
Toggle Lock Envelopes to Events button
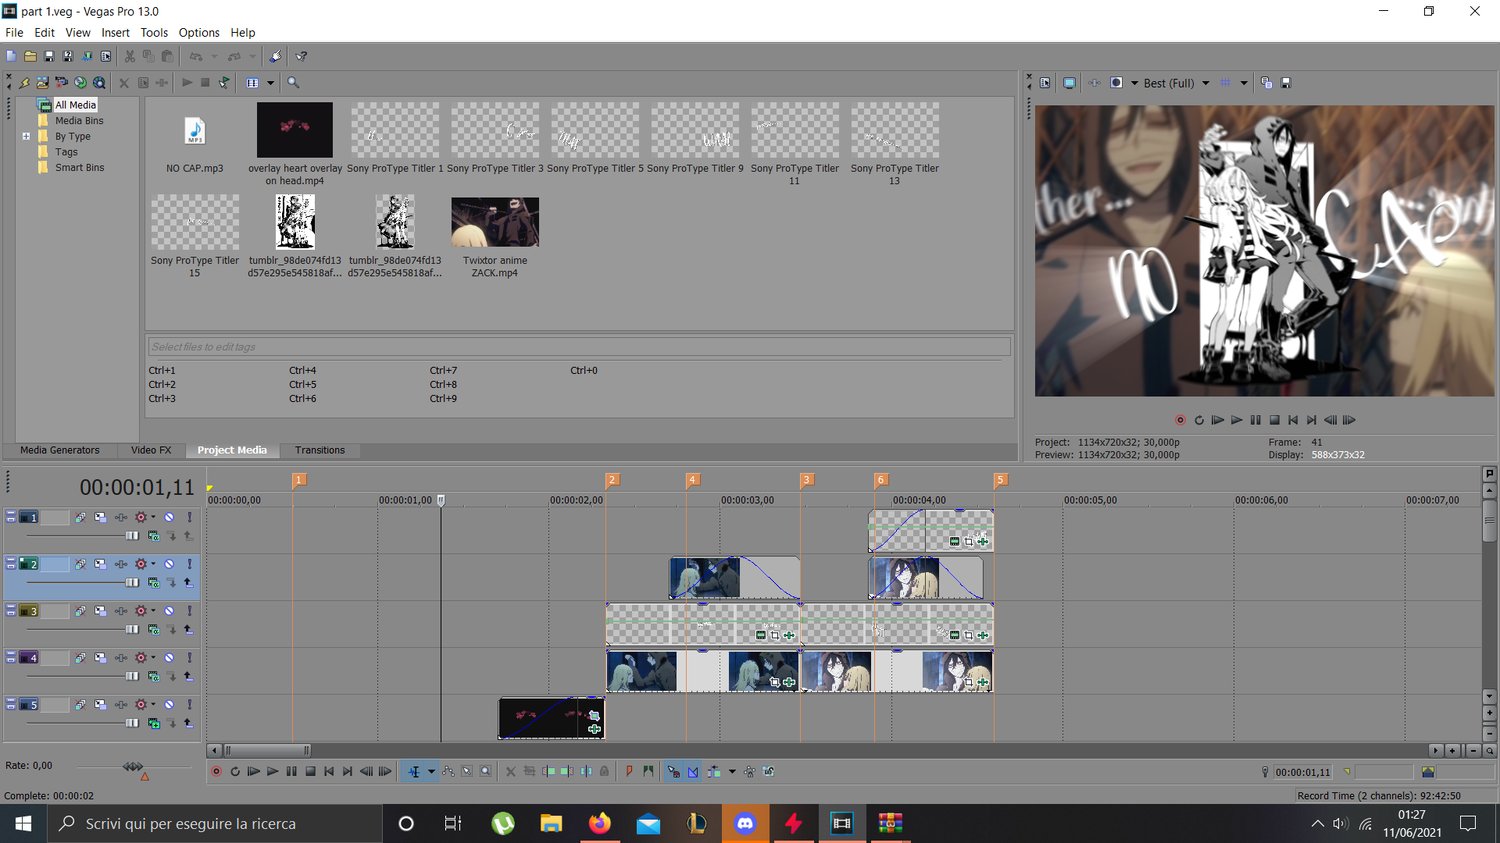coord(749,771)
